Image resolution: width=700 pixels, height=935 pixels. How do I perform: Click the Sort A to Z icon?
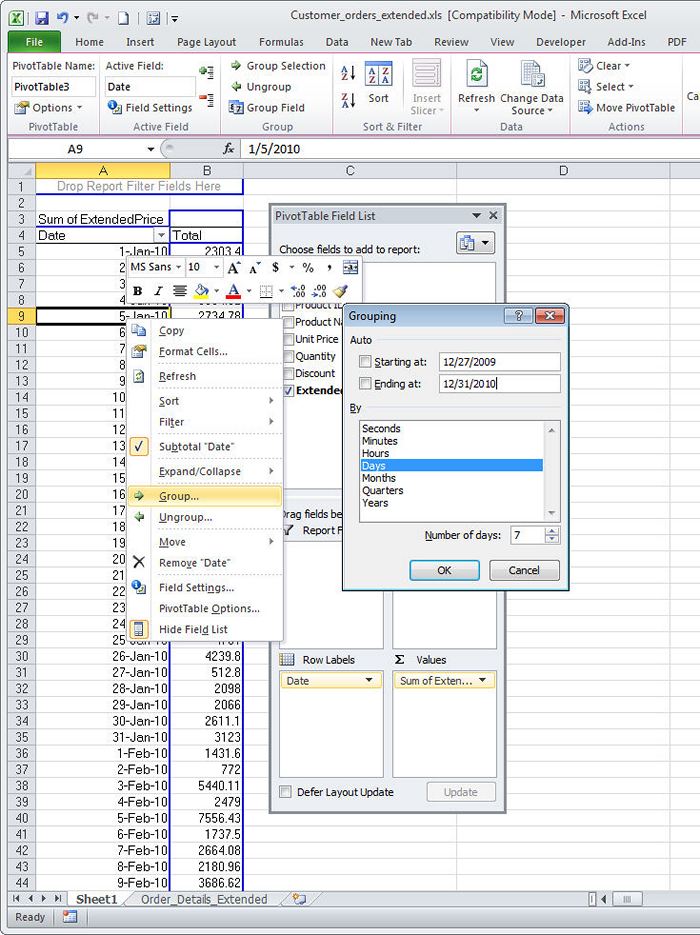pyautogui.click(x=348, y=73)
